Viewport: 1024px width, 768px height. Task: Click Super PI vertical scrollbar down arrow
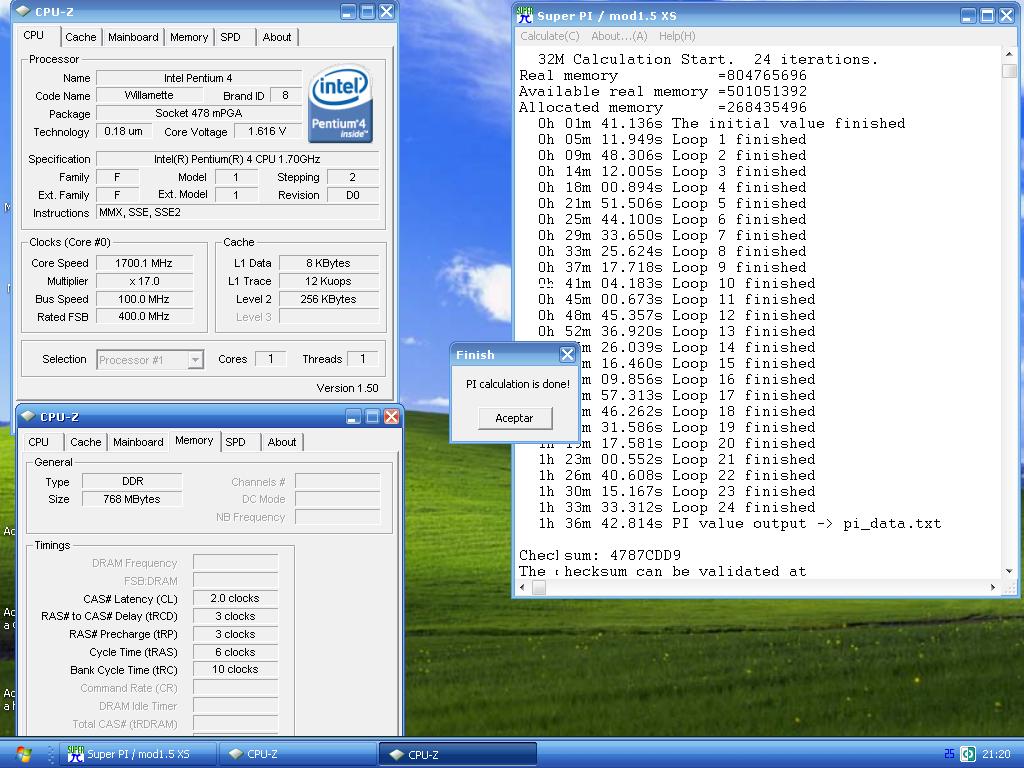click(1010, 571)
